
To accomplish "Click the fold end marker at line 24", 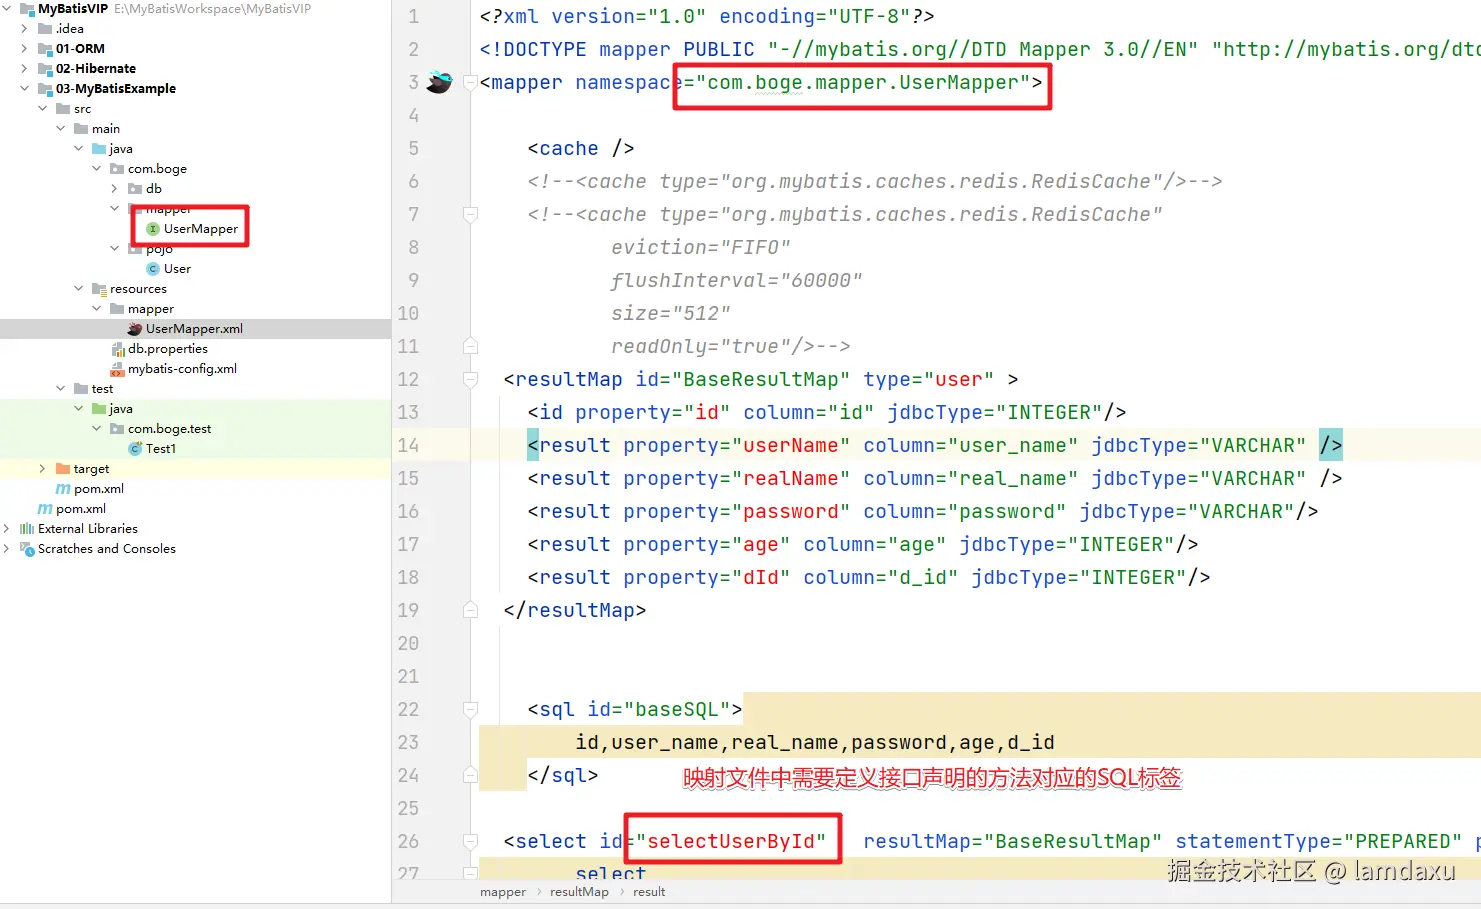I will coord(470,775).
